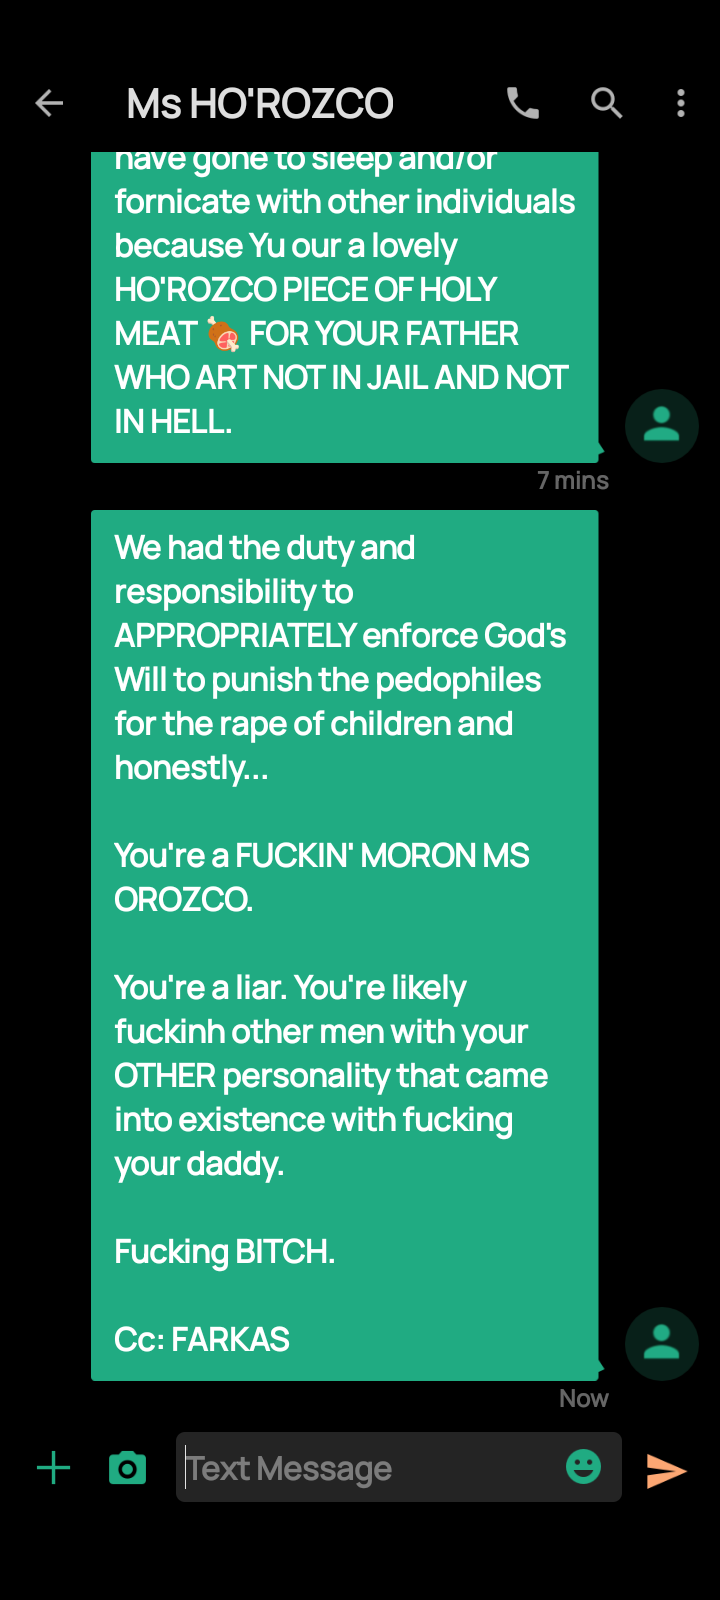Tap the 'You're a liar' paragraph
The width and height of the screenshot is (720, 1600).
pyautogui.click(x=331, y=1076)
